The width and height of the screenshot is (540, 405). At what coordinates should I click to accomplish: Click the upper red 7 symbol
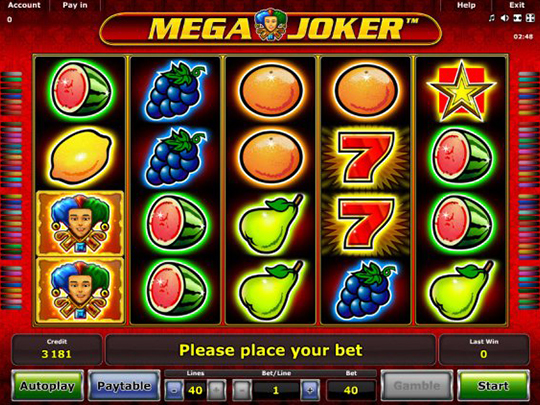pyautogui.click(x=366, y=157)
